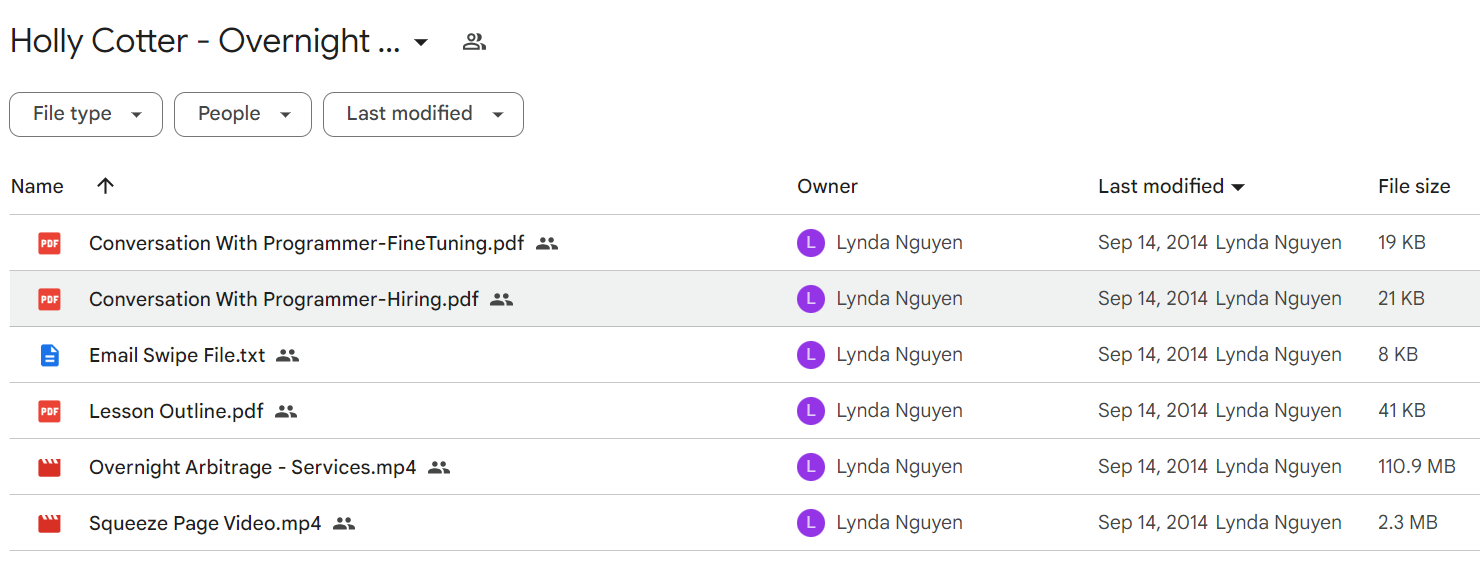Open the People filter dropdown
The image size is (1480, 575).
[243, 114]
